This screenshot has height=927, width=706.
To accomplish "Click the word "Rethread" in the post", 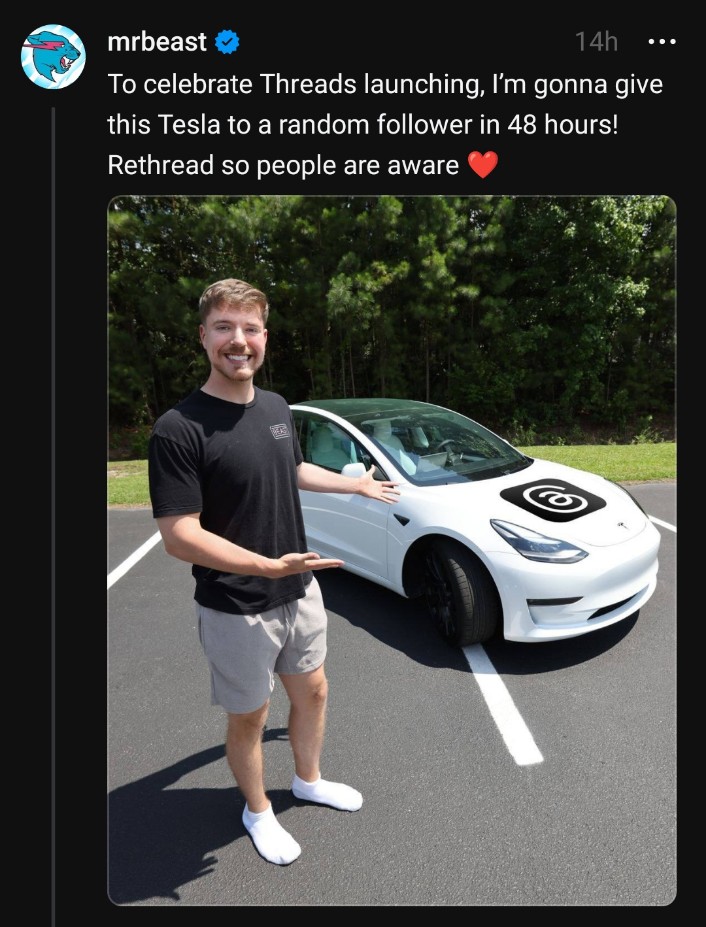I will click(x=160, y=165).
